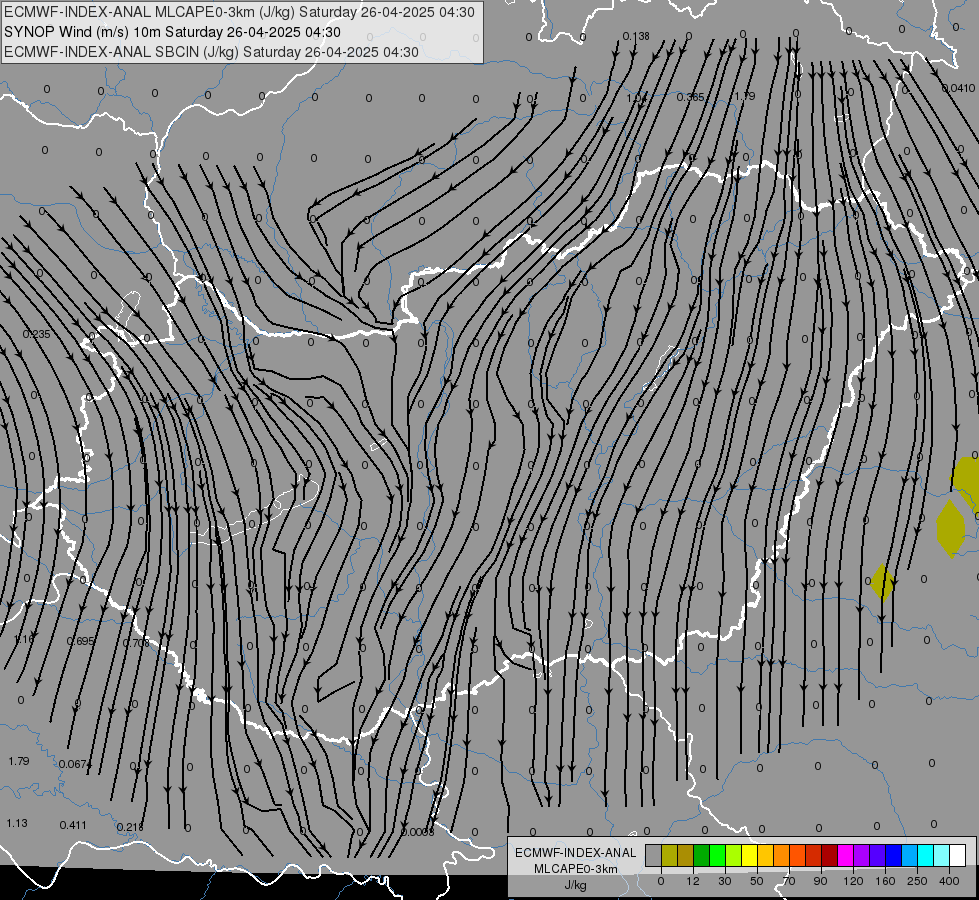Select the dark green legend swatch
This screenshot has width=979, height=900.
701,855
